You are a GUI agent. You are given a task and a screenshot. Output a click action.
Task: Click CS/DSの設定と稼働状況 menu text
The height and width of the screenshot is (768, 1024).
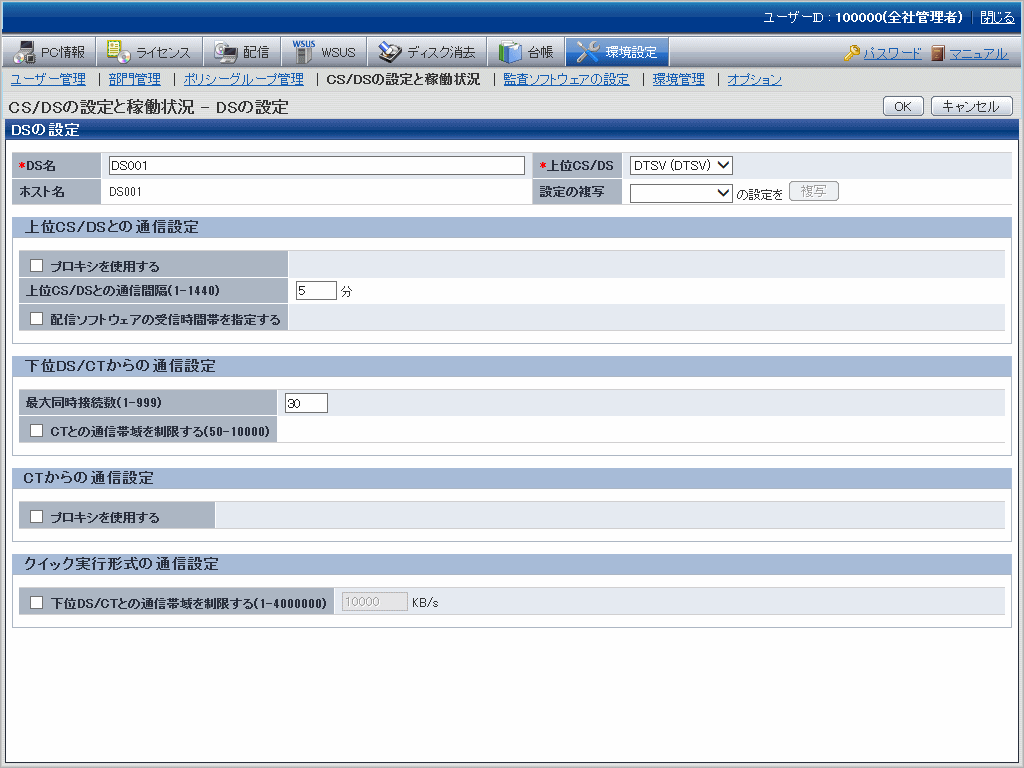click(x=403, y=79)
